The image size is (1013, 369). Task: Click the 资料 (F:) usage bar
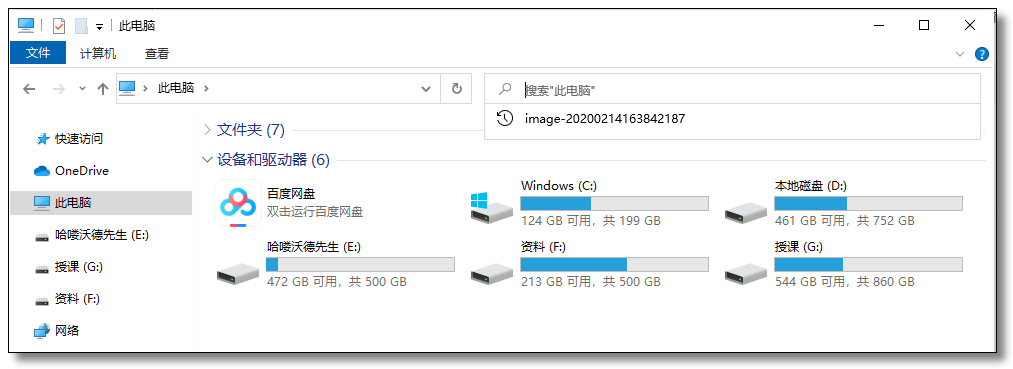tap(614, 264)
